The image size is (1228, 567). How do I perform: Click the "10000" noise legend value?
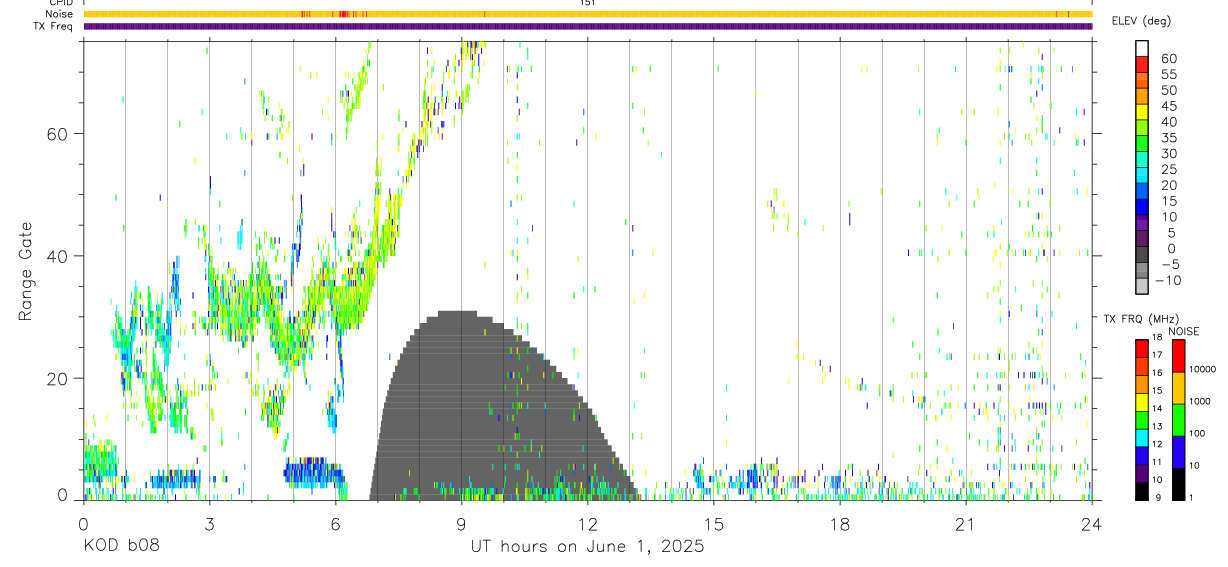pyautogui.click(x=1202, y=369)
